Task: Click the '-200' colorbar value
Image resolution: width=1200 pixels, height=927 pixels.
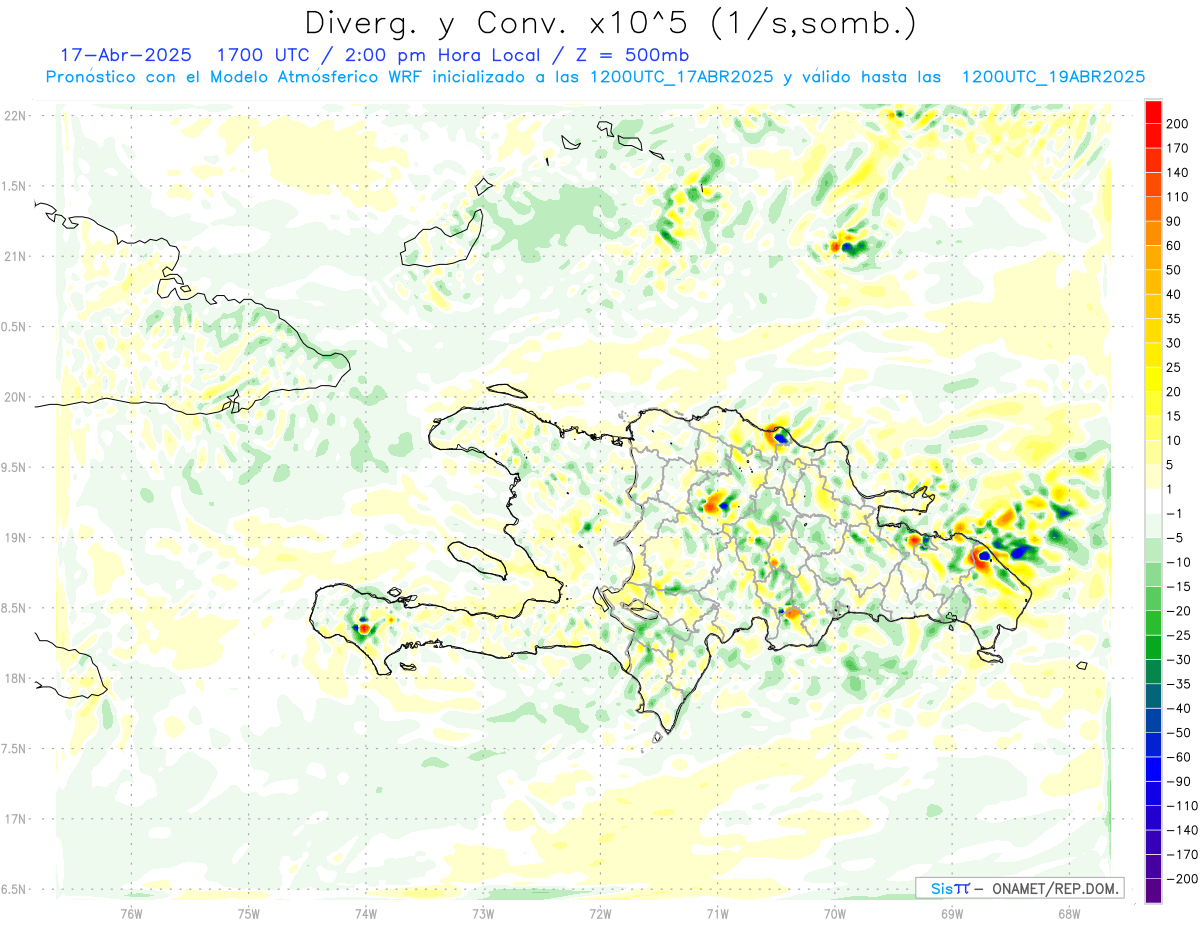Action: point(1182,879)
